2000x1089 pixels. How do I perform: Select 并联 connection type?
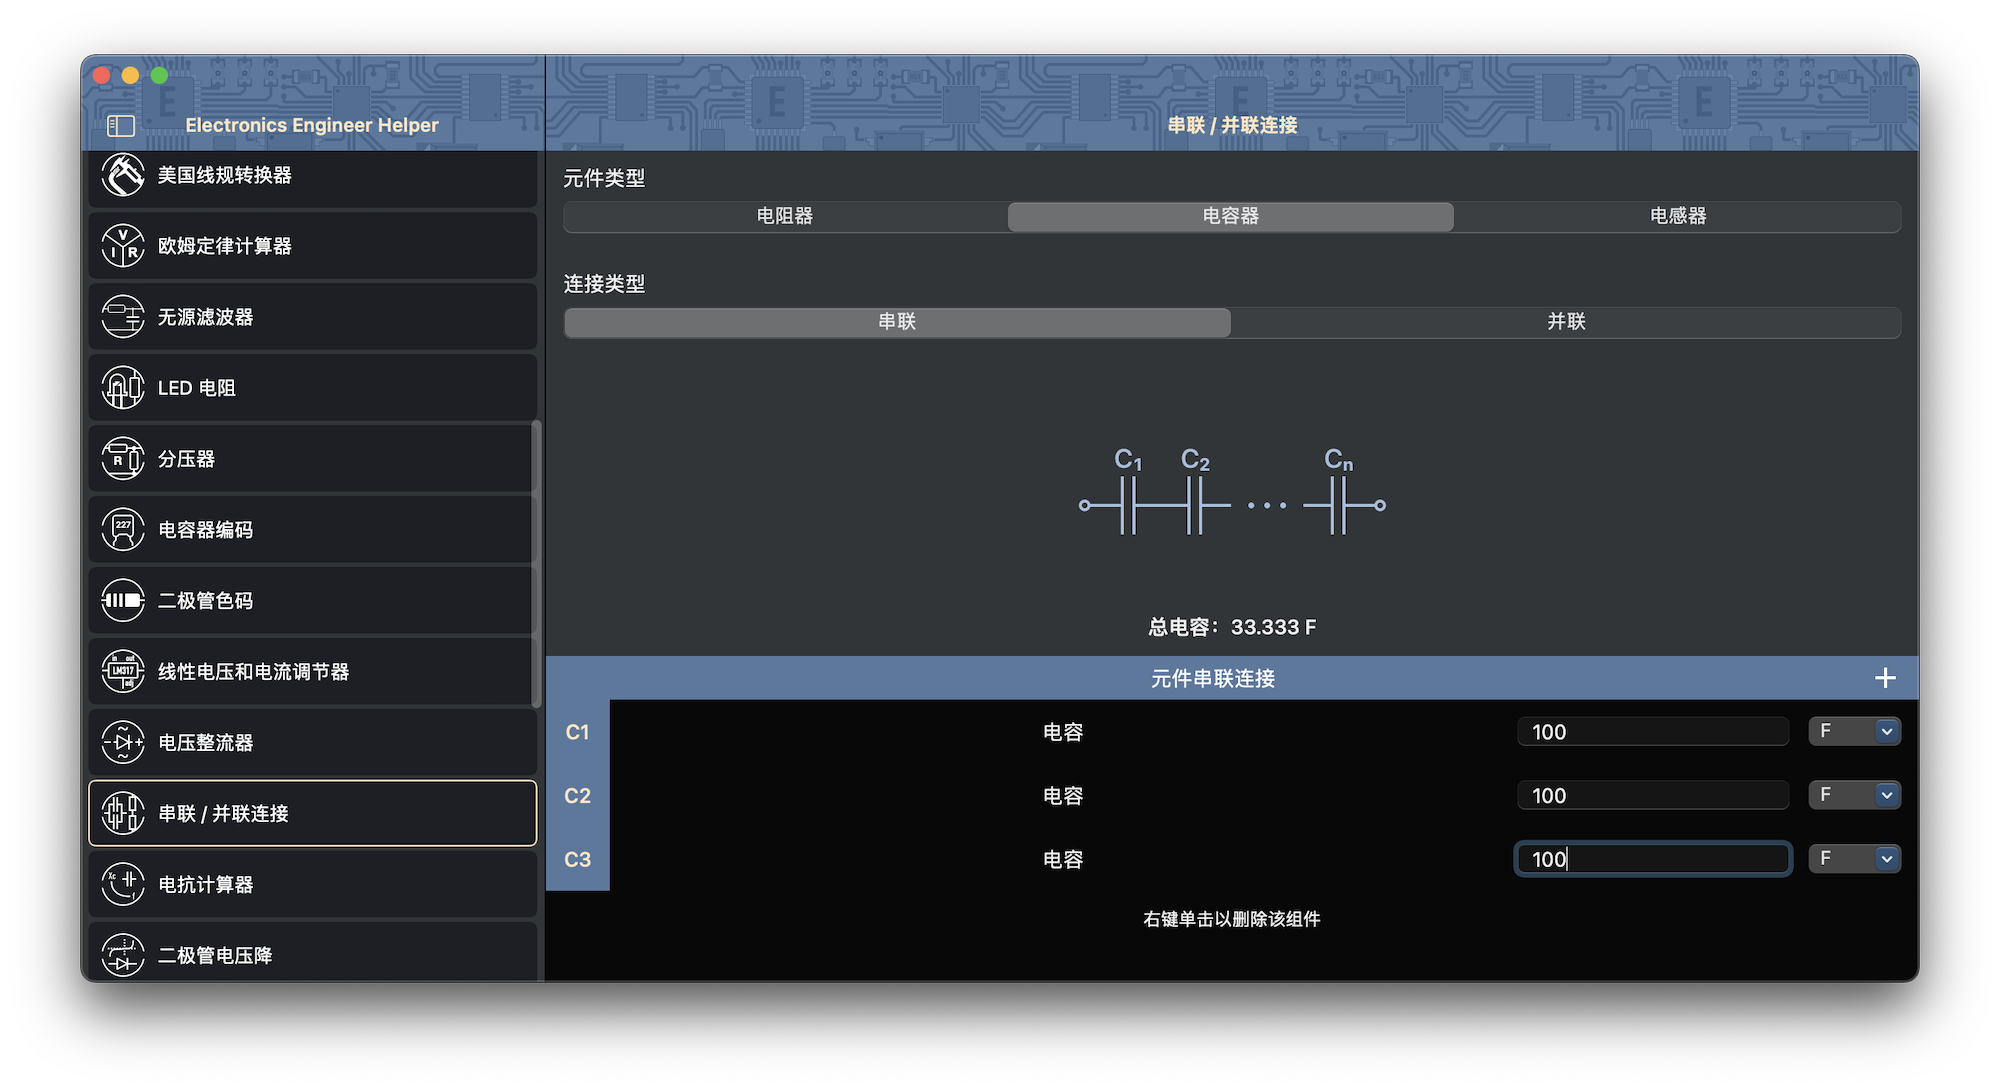click(1566, 321)
